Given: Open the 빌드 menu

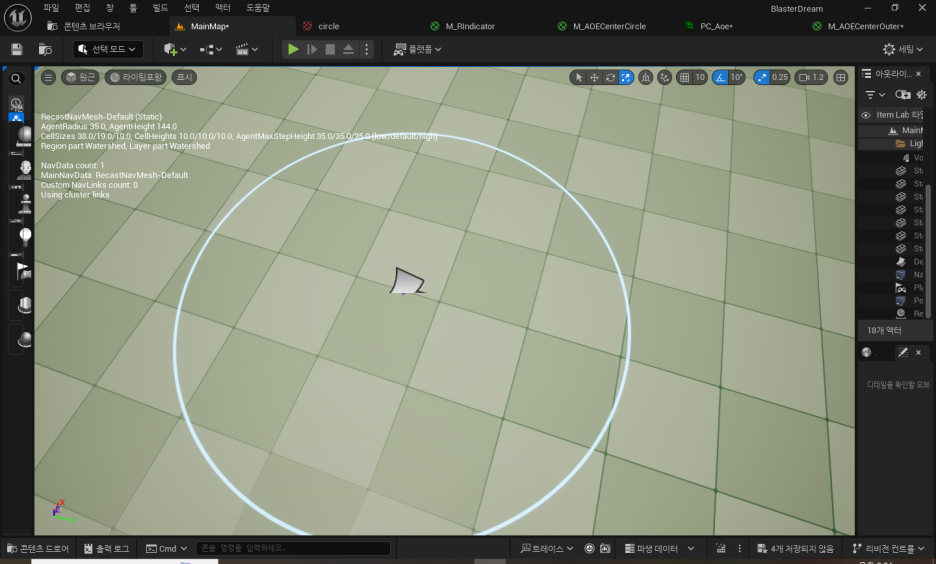Looking at the screenshot, I should tap(160, 8).
